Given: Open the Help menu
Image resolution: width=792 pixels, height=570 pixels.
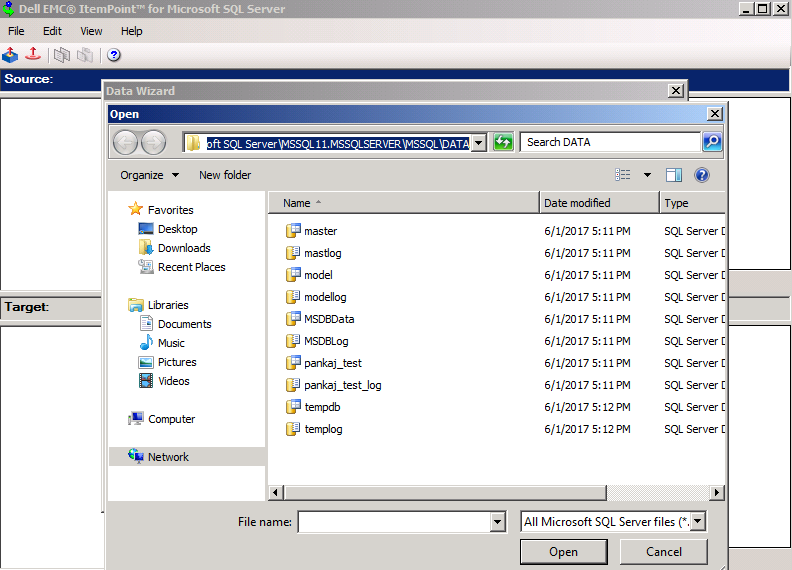Looking at the screenshot, I should click(131, 31).
